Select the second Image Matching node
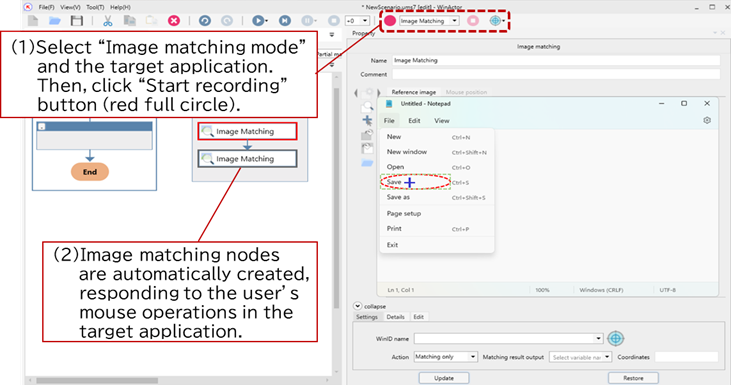 coord(247,158)
